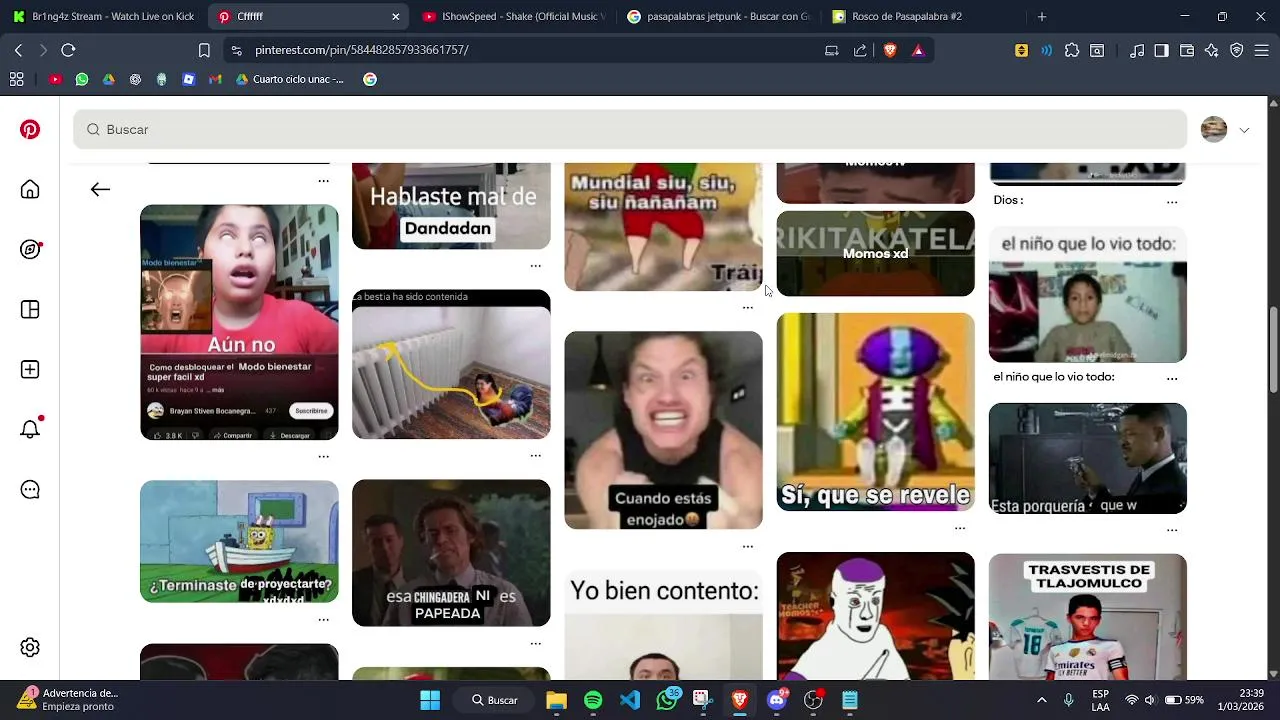Open the esa chingadera ni es papeada pin

click(x=451, y=553)
